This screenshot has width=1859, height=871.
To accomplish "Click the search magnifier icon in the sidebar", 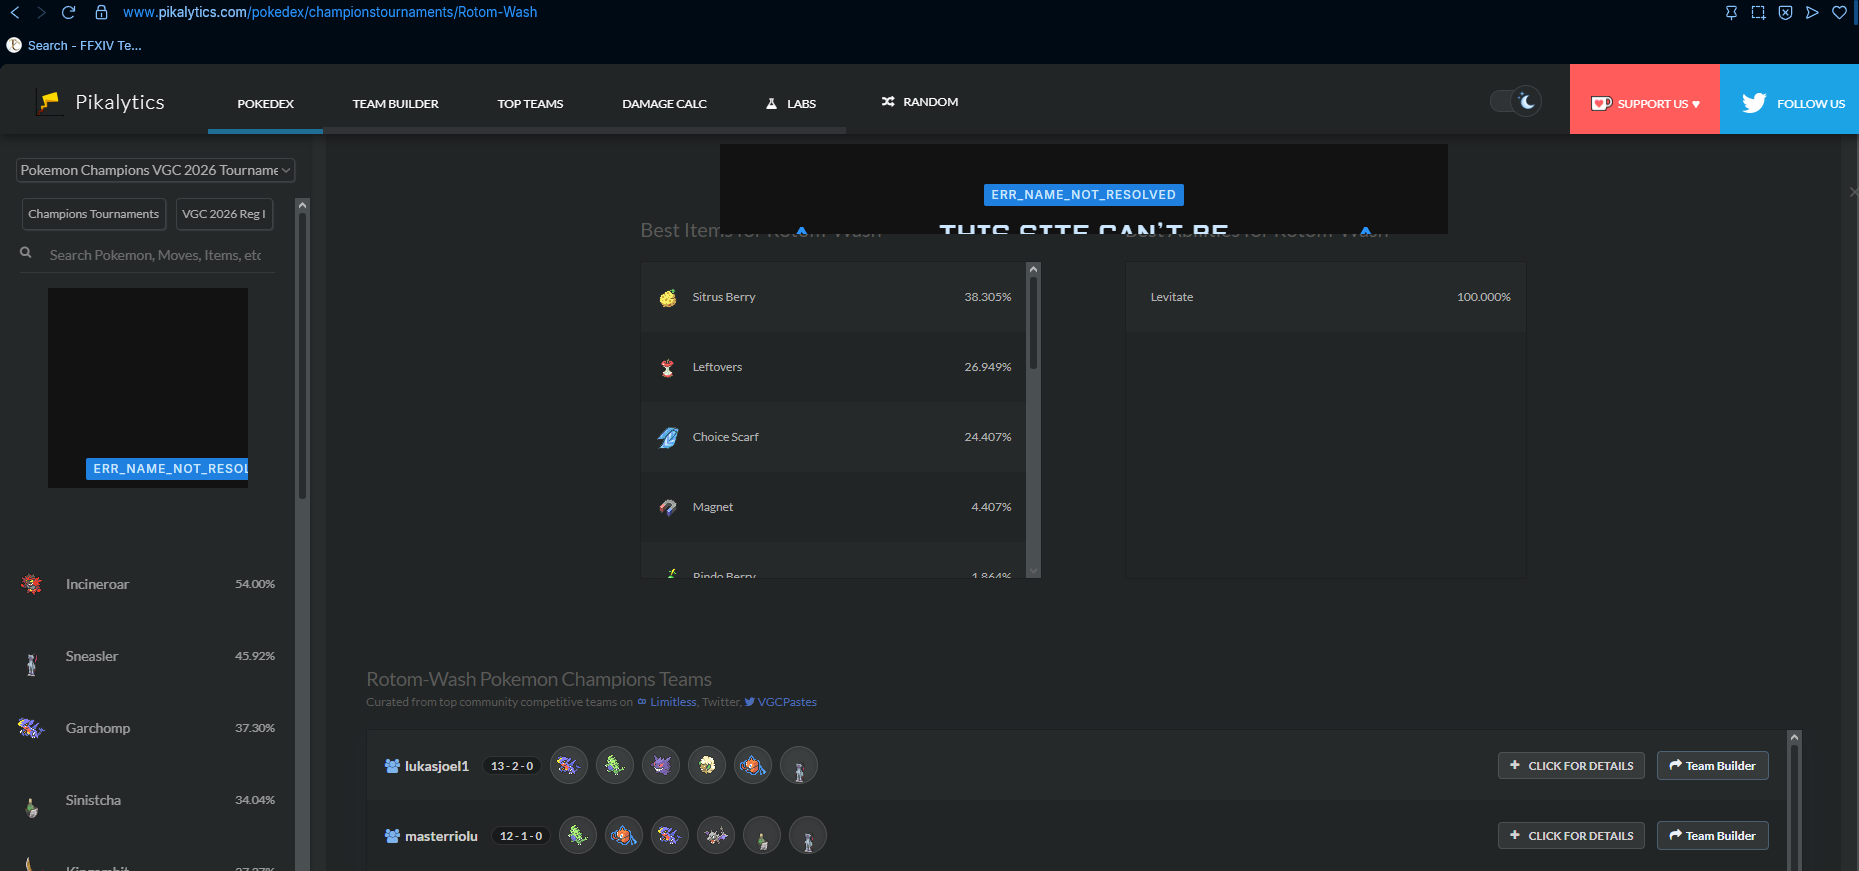I will (x=26, y=253).
